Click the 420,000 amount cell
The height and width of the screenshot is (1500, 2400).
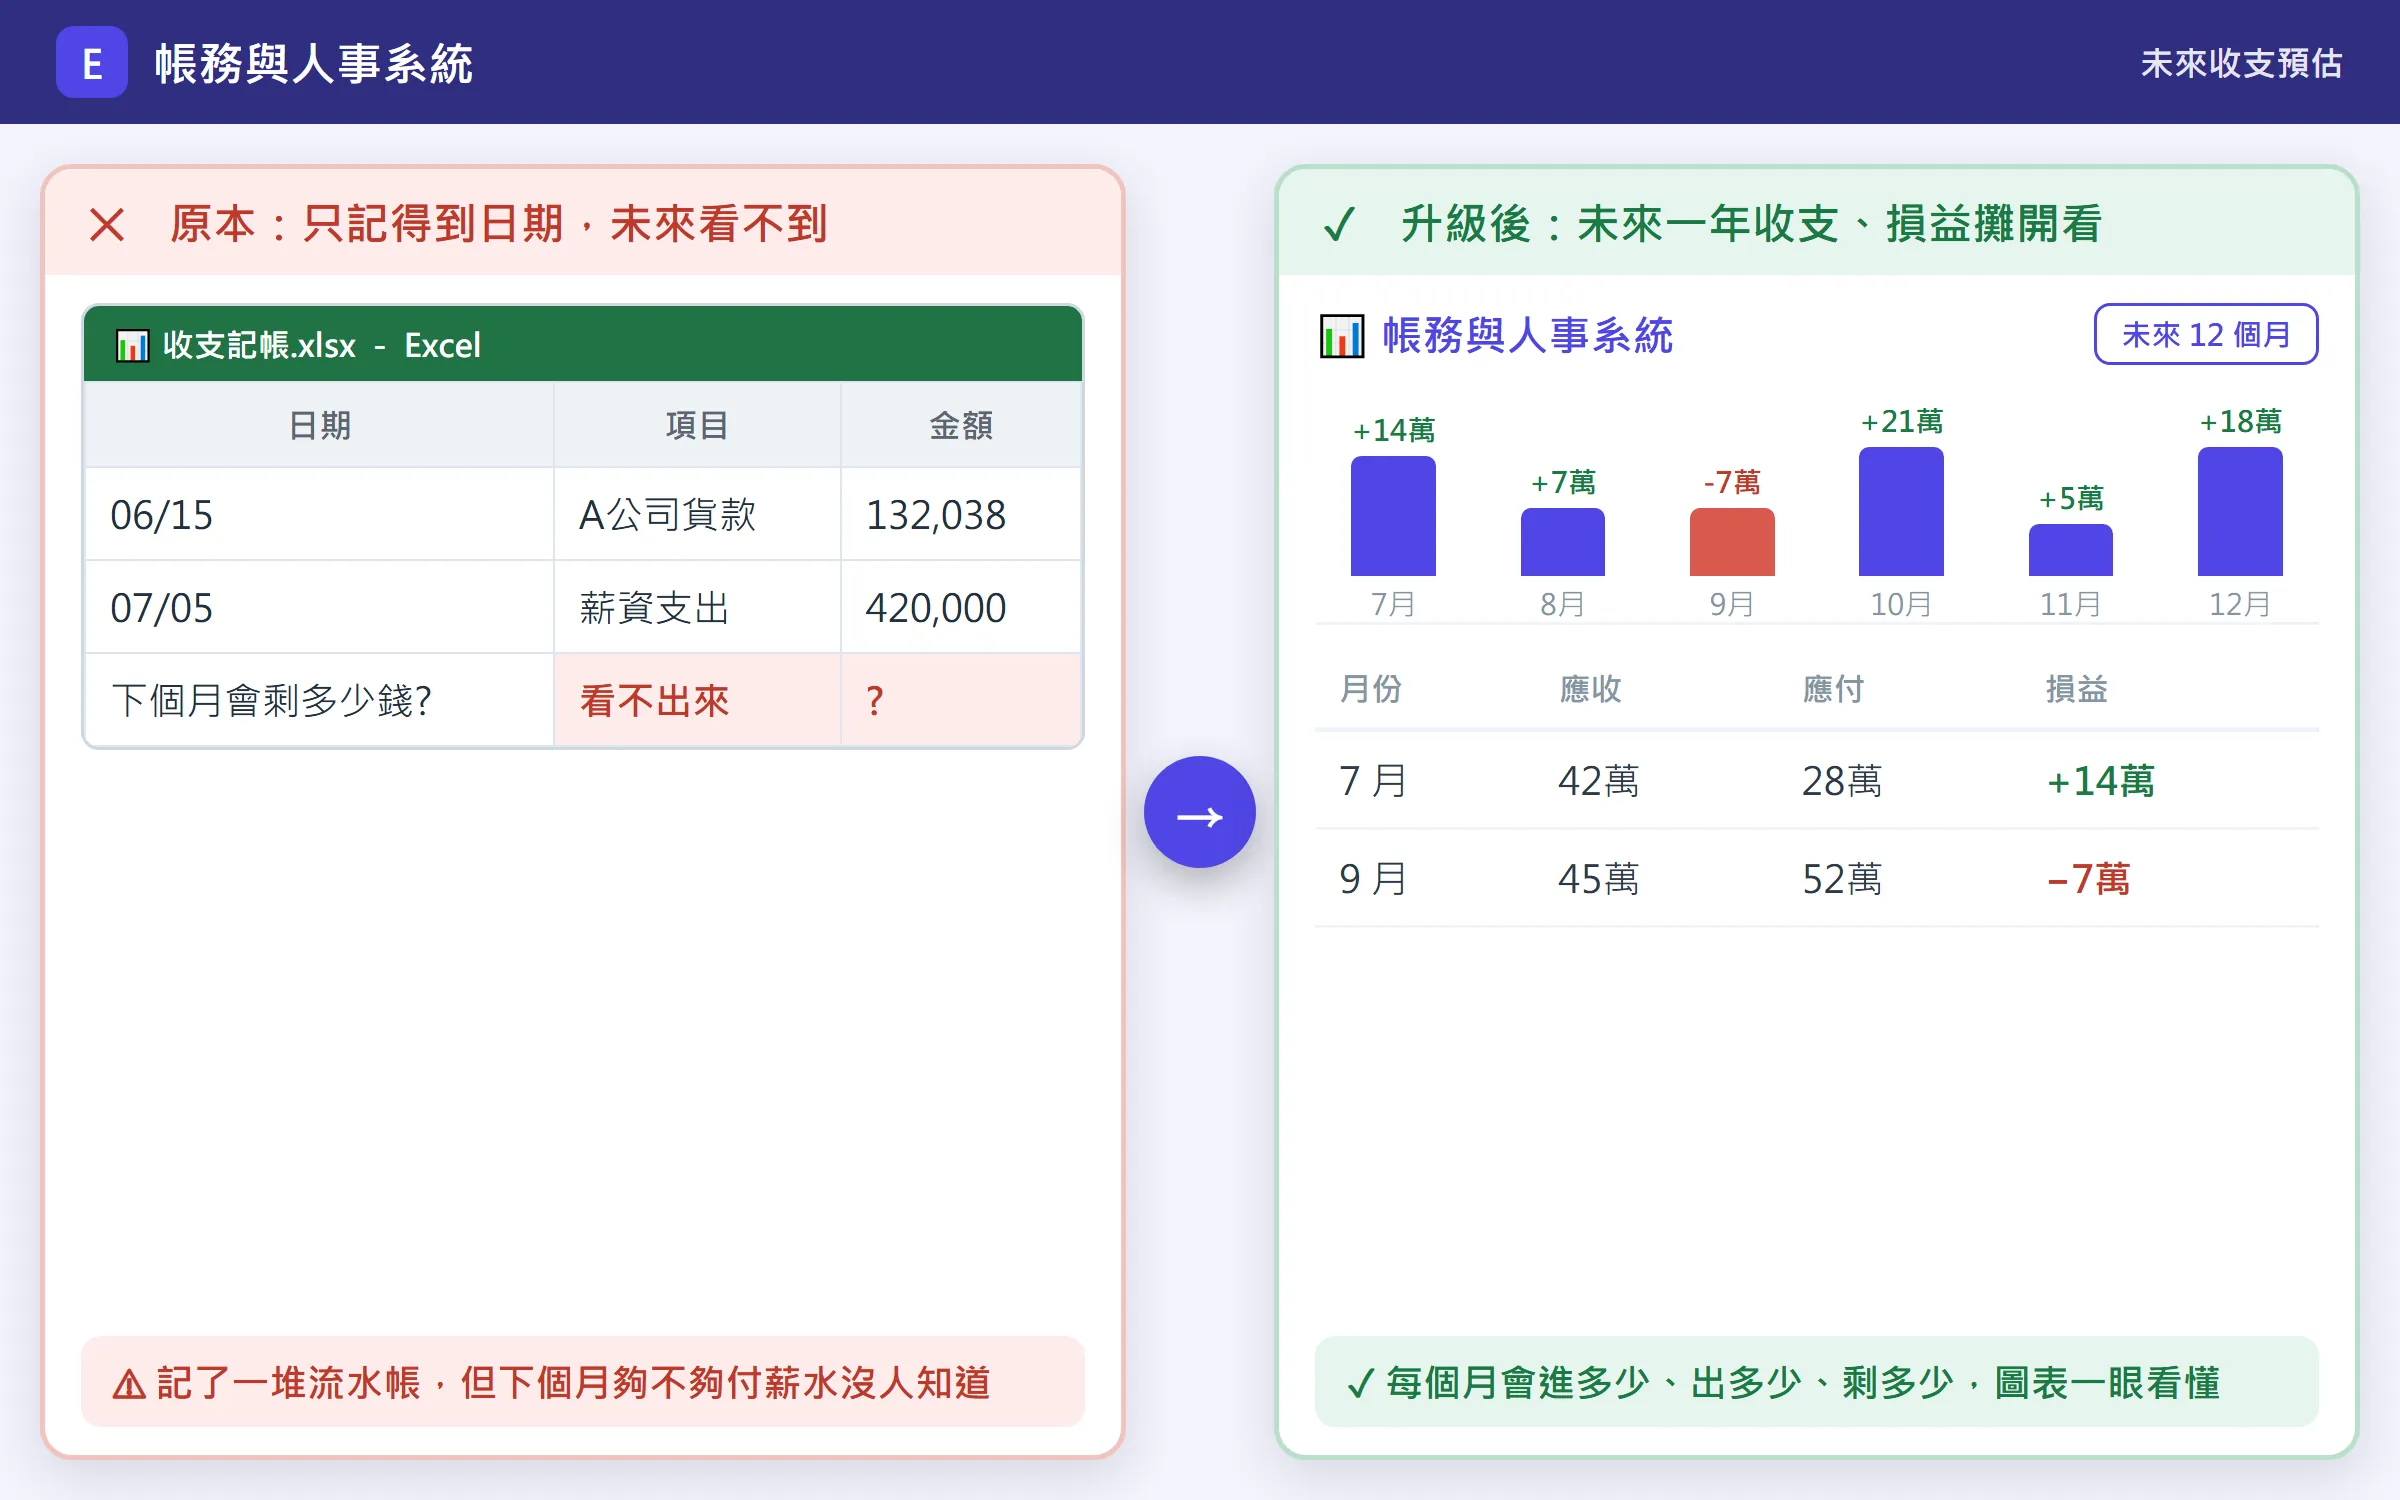point(961,608)
